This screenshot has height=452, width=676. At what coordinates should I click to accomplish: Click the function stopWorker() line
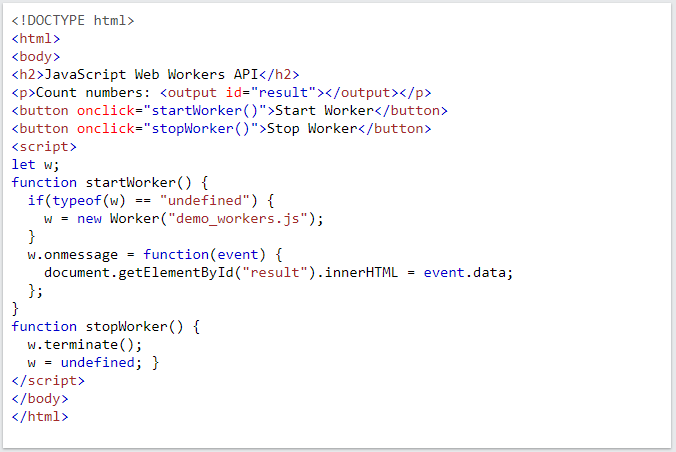106,326
